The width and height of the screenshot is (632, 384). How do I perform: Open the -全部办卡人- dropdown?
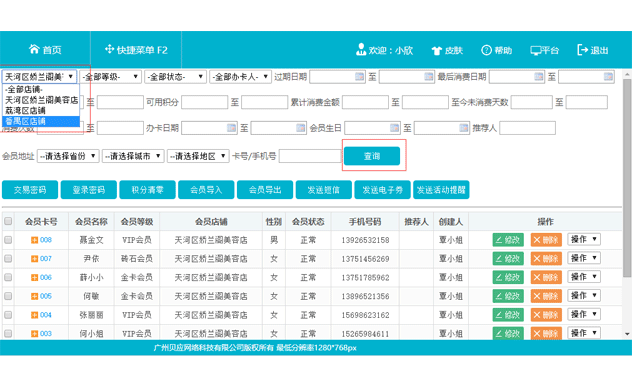[x=240, y=77]
